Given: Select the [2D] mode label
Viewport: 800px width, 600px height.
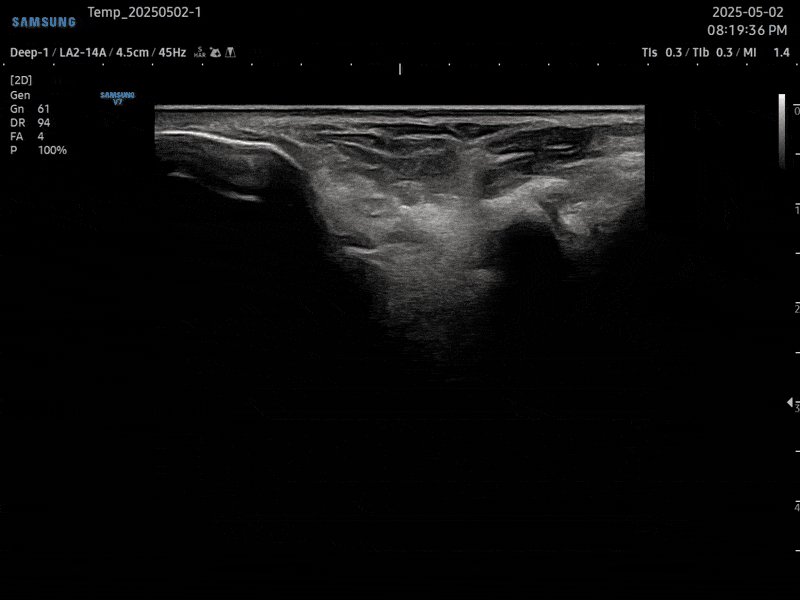Looking at the screenshot, I should (x=20, y=79).
